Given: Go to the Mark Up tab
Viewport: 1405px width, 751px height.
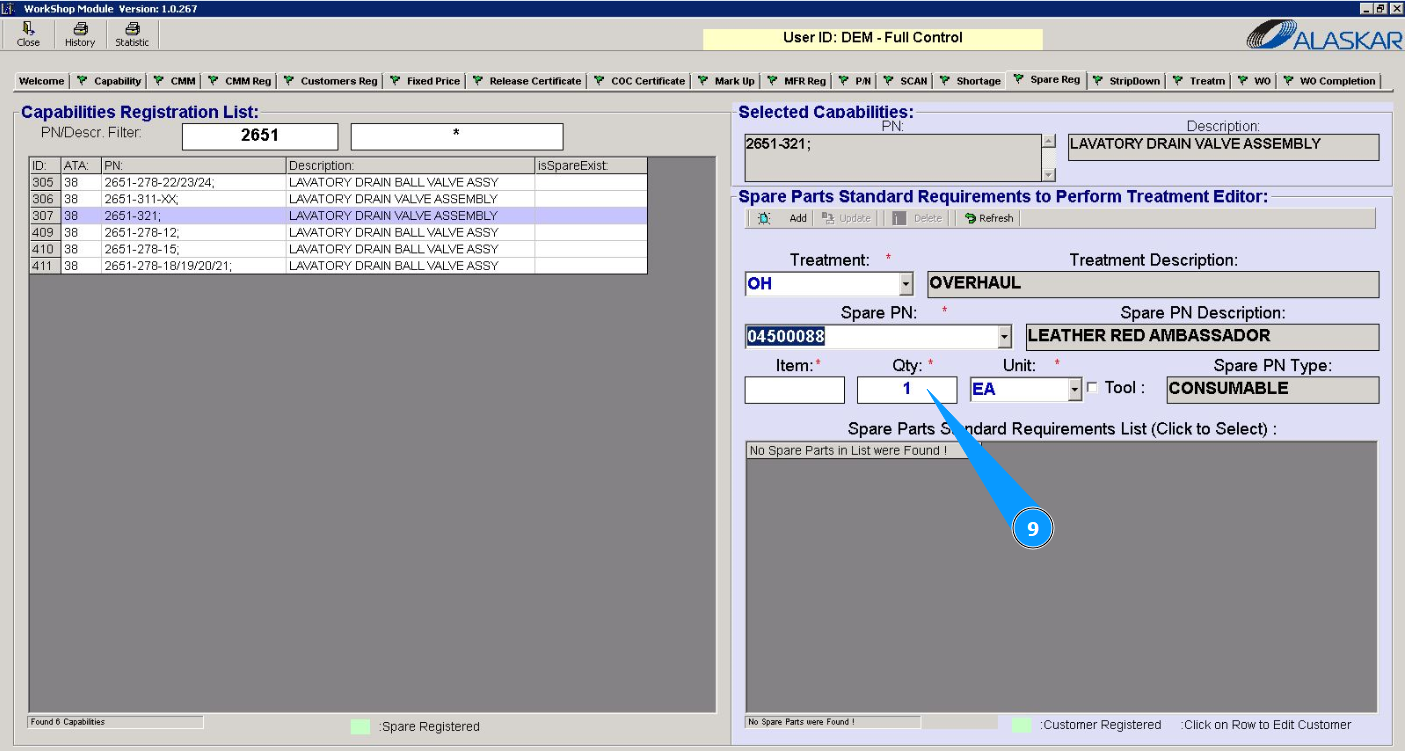Looking at the screenshot, I should coord(725,81).
